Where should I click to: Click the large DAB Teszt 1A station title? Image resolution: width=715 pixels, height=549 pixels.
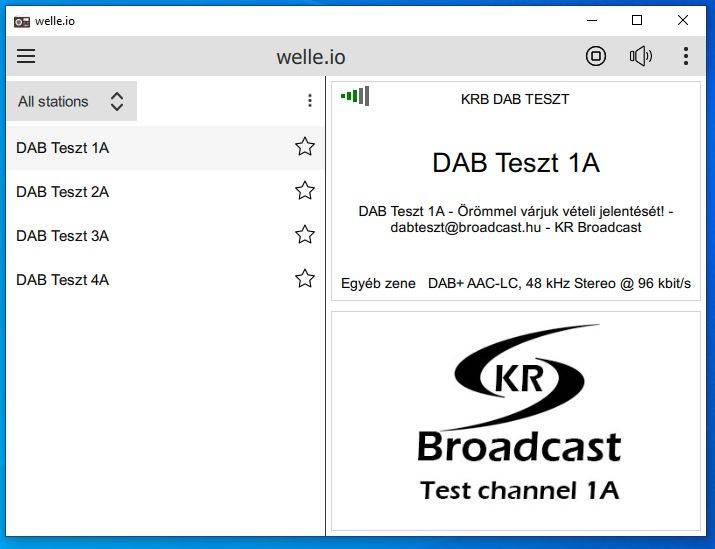coord(516,163)
